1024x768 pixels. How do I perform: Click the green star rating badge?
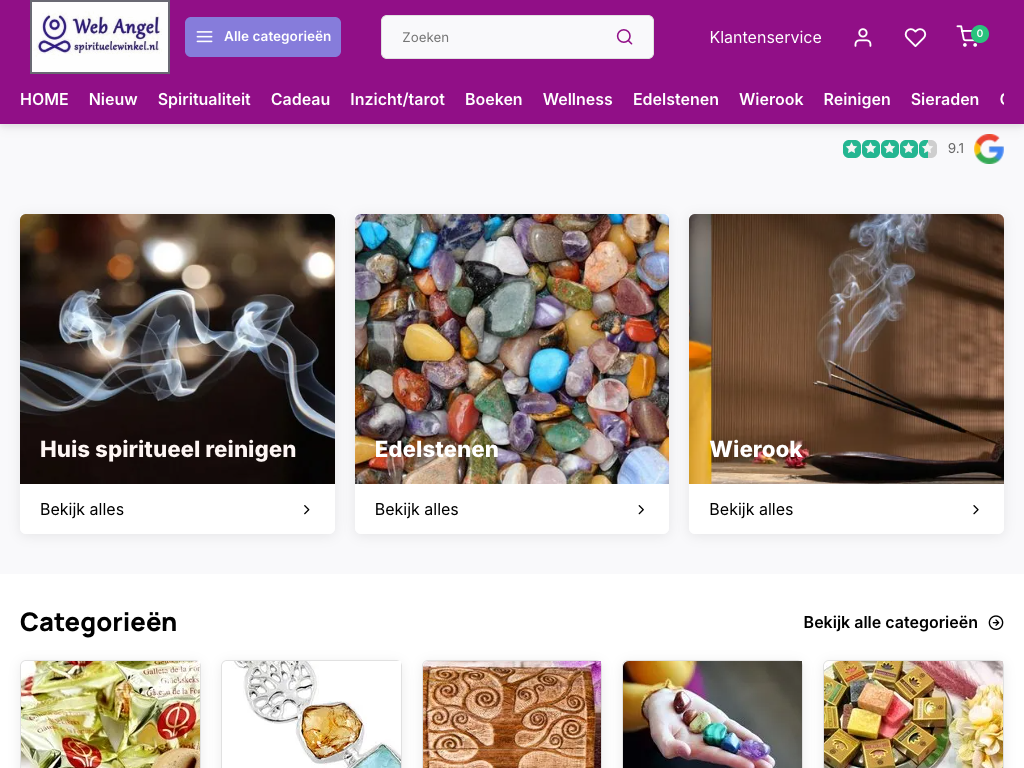[889, 149]
